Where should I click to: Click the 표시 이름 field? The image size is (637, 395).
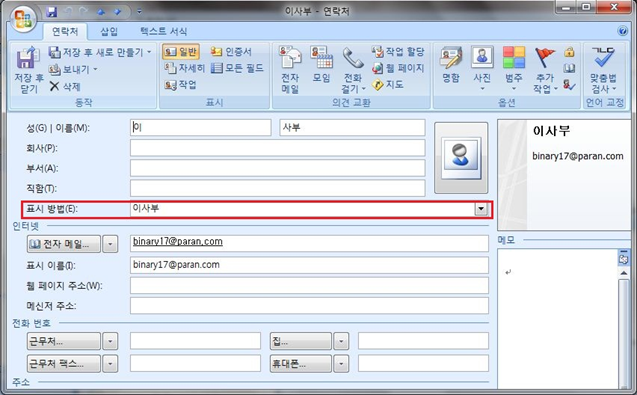(x=309, y=265)
